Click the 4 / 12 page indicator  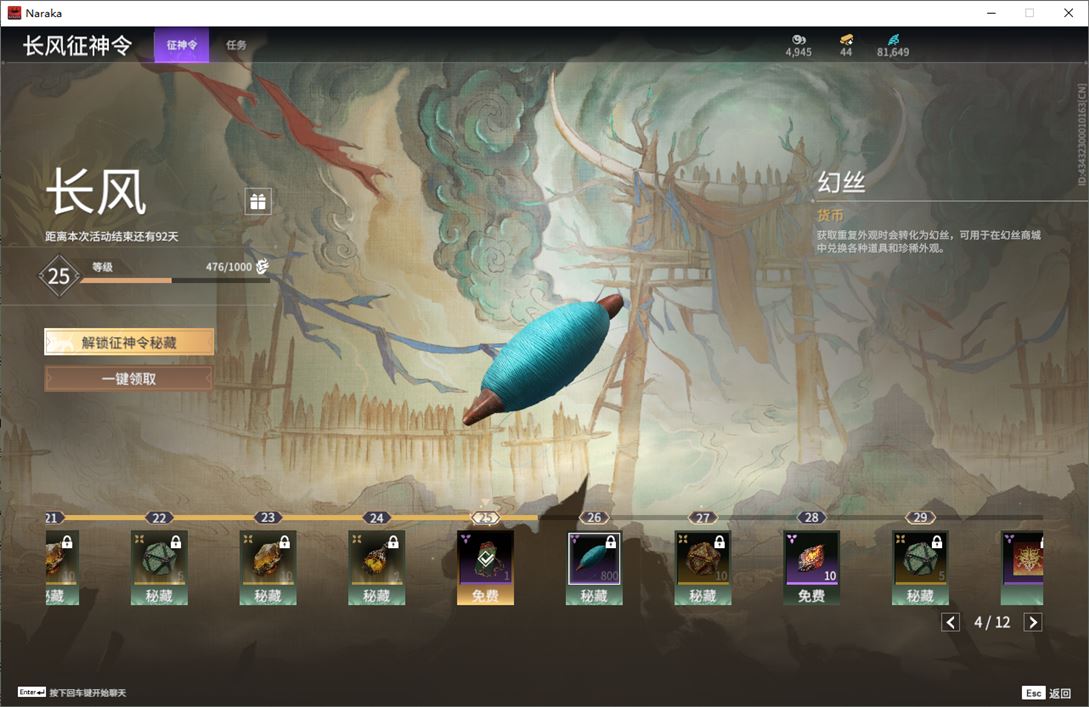pyautogui.click(x=992, y=622)
